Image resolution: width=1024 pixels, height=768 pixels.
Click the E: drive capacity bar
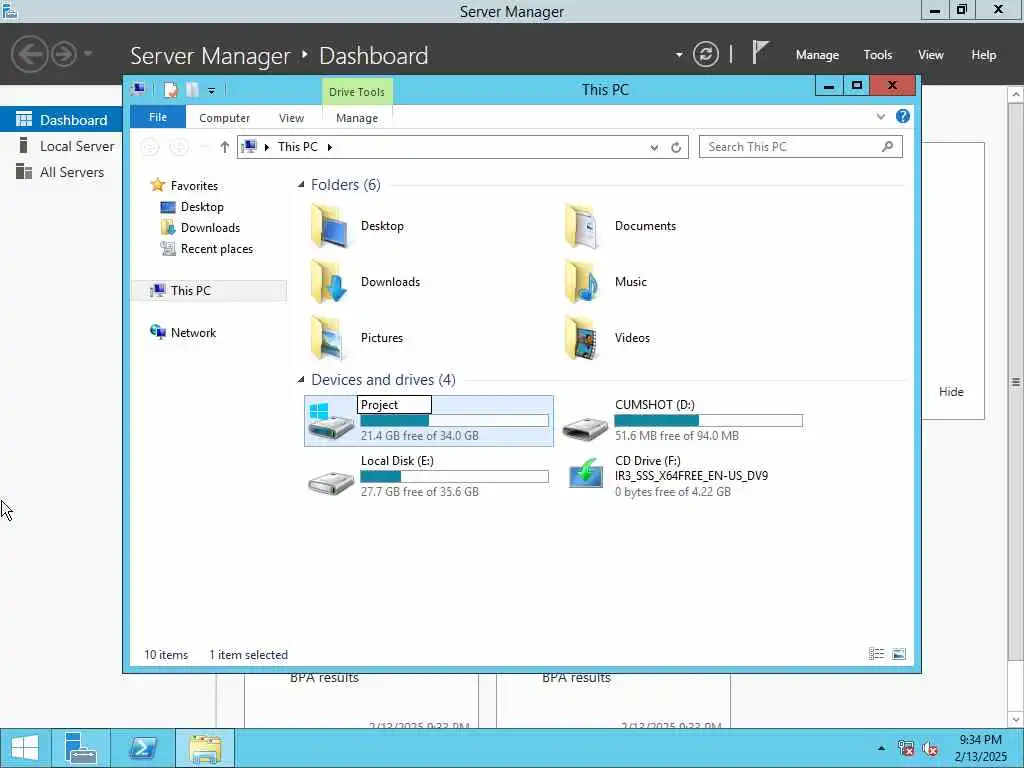pos(455,477)
